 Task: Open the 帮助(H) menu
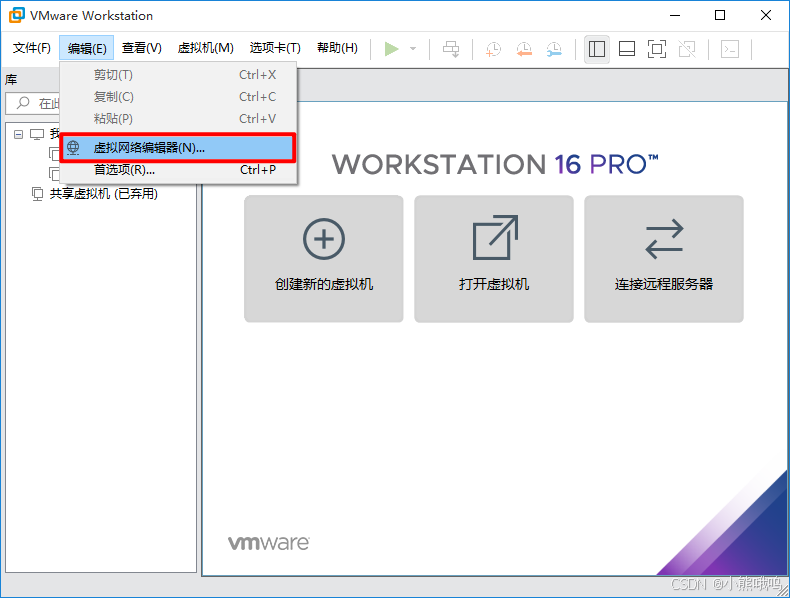[x=337, y=48]
